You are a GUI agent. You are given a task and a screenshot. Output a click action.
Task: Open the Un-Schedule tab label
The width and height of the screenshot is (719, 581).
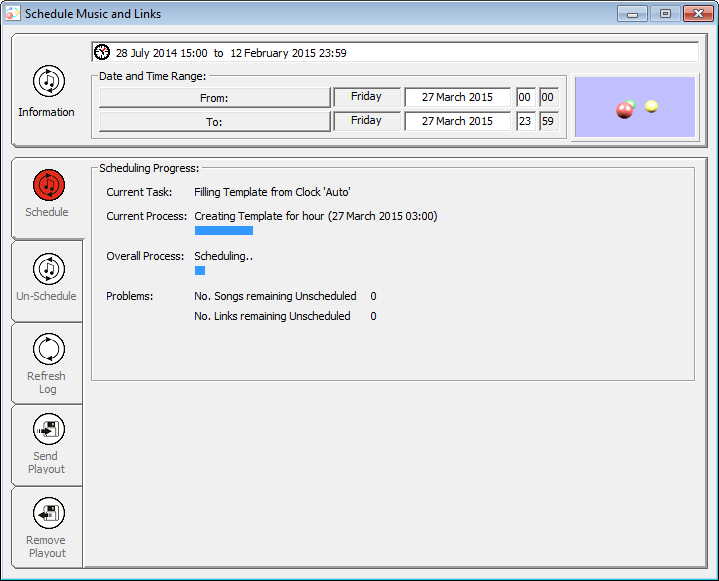[46, 296]
